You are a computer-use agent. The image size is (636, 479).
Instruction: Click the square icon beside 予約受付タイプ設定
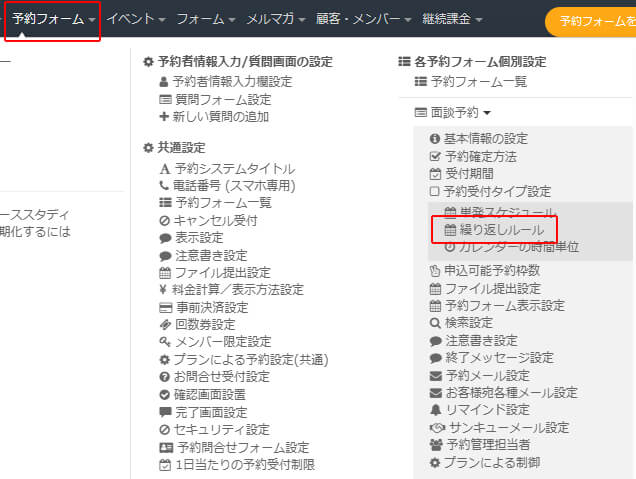(x=434, y=191)
